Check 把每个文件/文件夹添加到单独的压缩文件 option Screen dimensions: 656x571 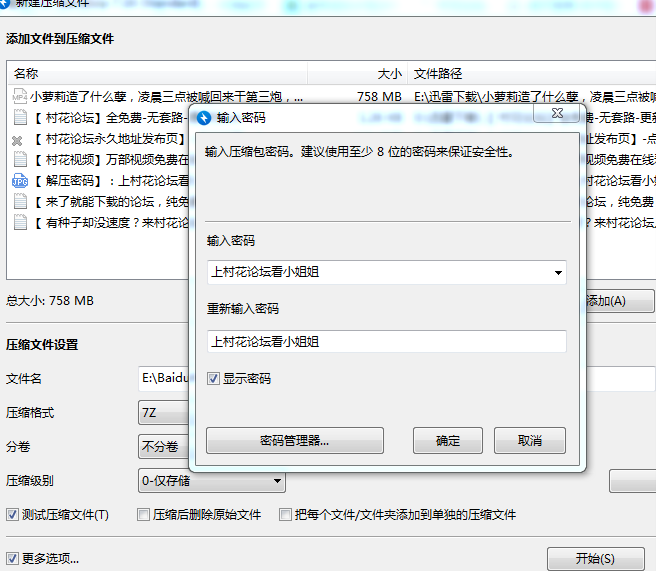click(286, 515)
